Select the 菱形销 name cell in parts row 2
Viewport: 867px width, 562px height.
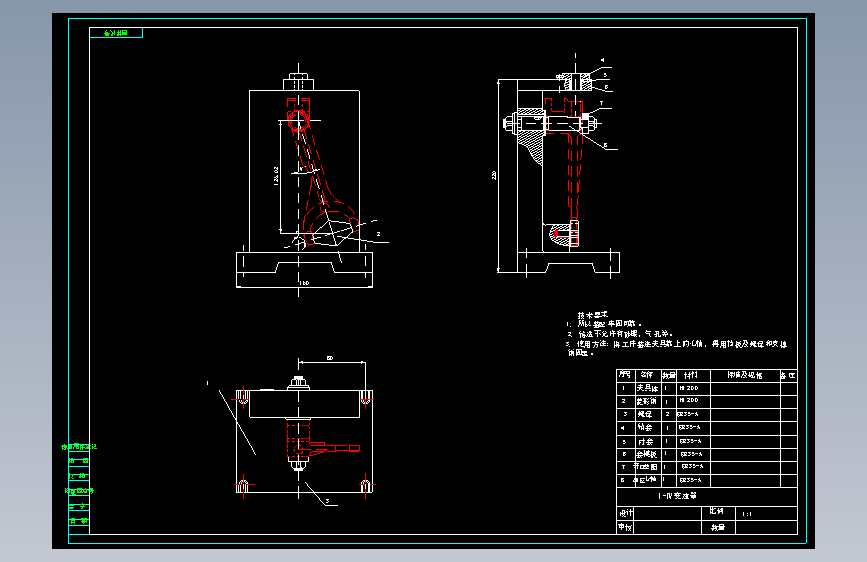(647, 401)
